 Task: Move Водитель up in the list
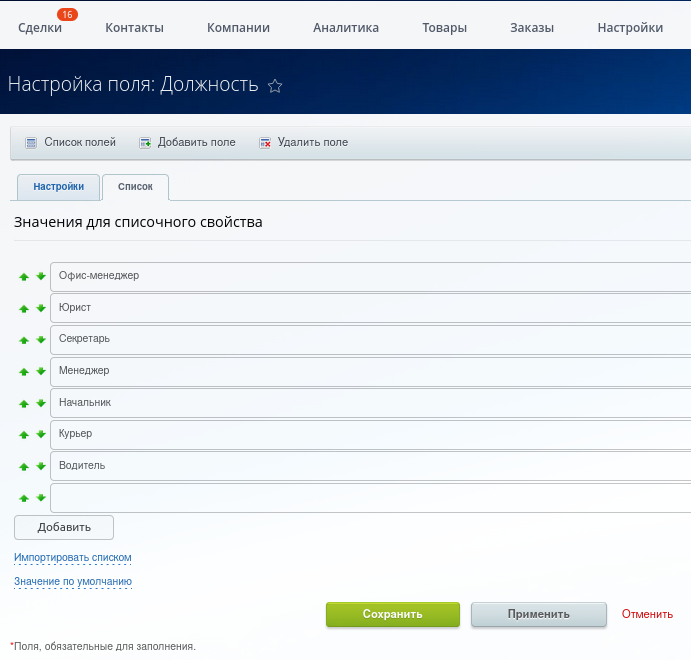pyautogui.click(x=24, y=467)
